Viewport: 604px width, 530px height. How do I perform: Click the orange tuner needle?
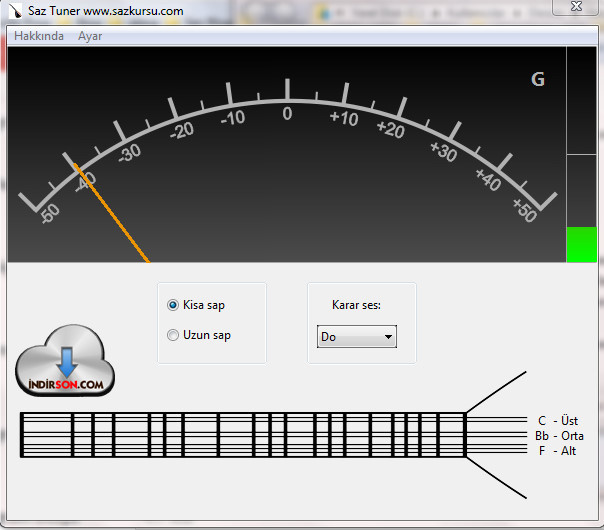(x=112, y=213)
